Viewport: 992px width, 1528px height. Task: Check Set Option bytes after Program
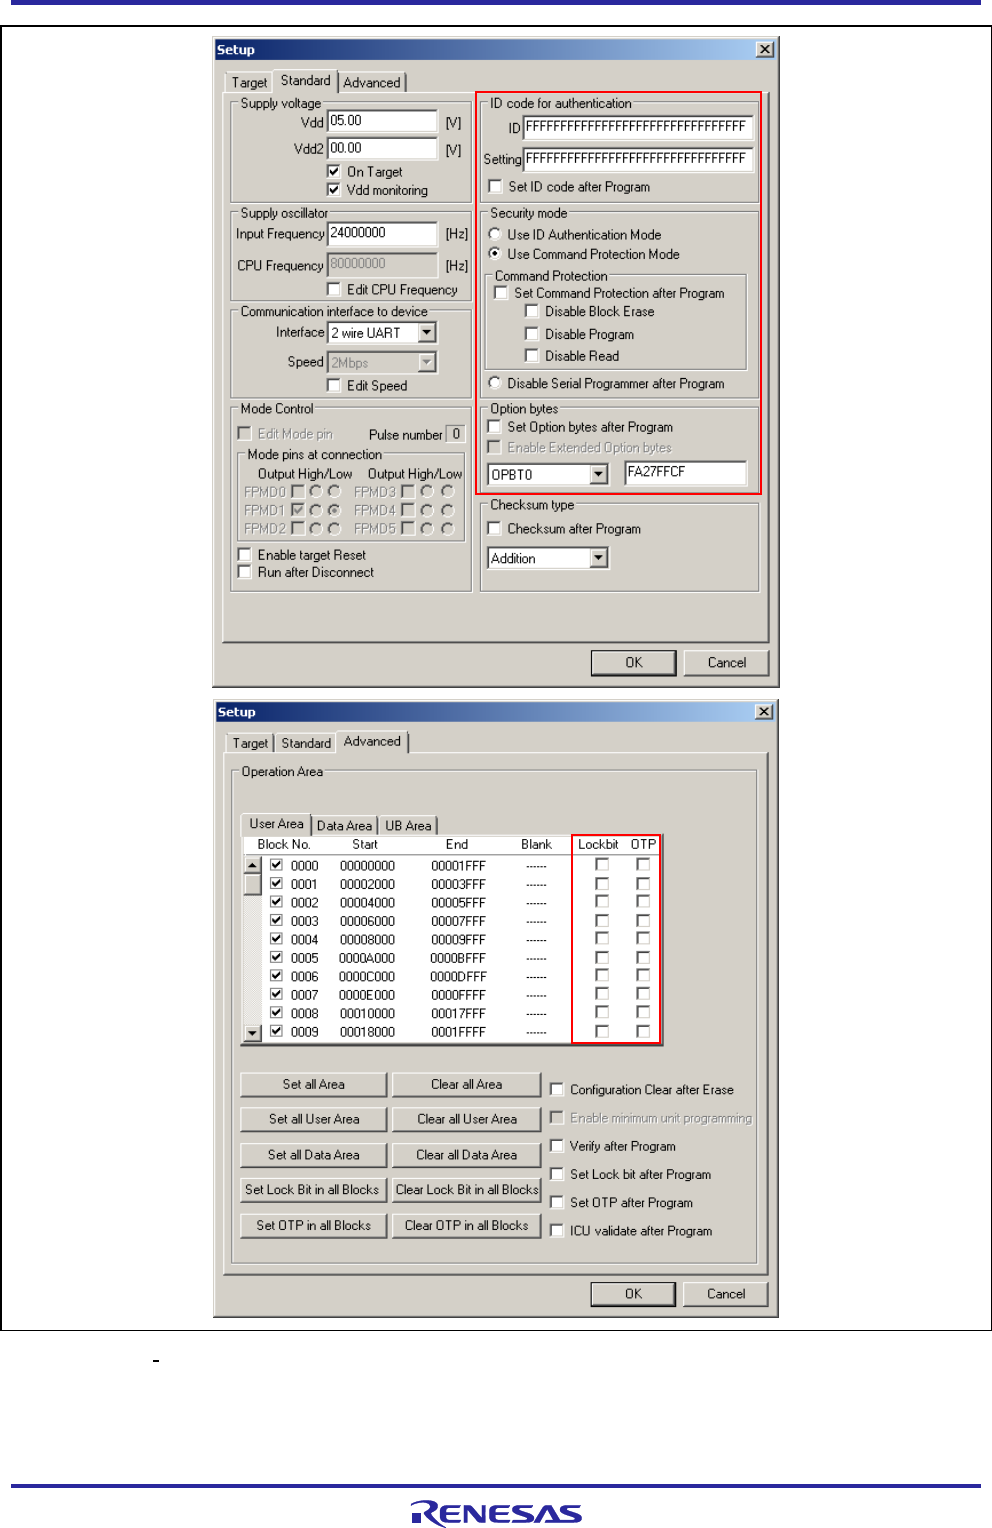click(x=494, y=426)
